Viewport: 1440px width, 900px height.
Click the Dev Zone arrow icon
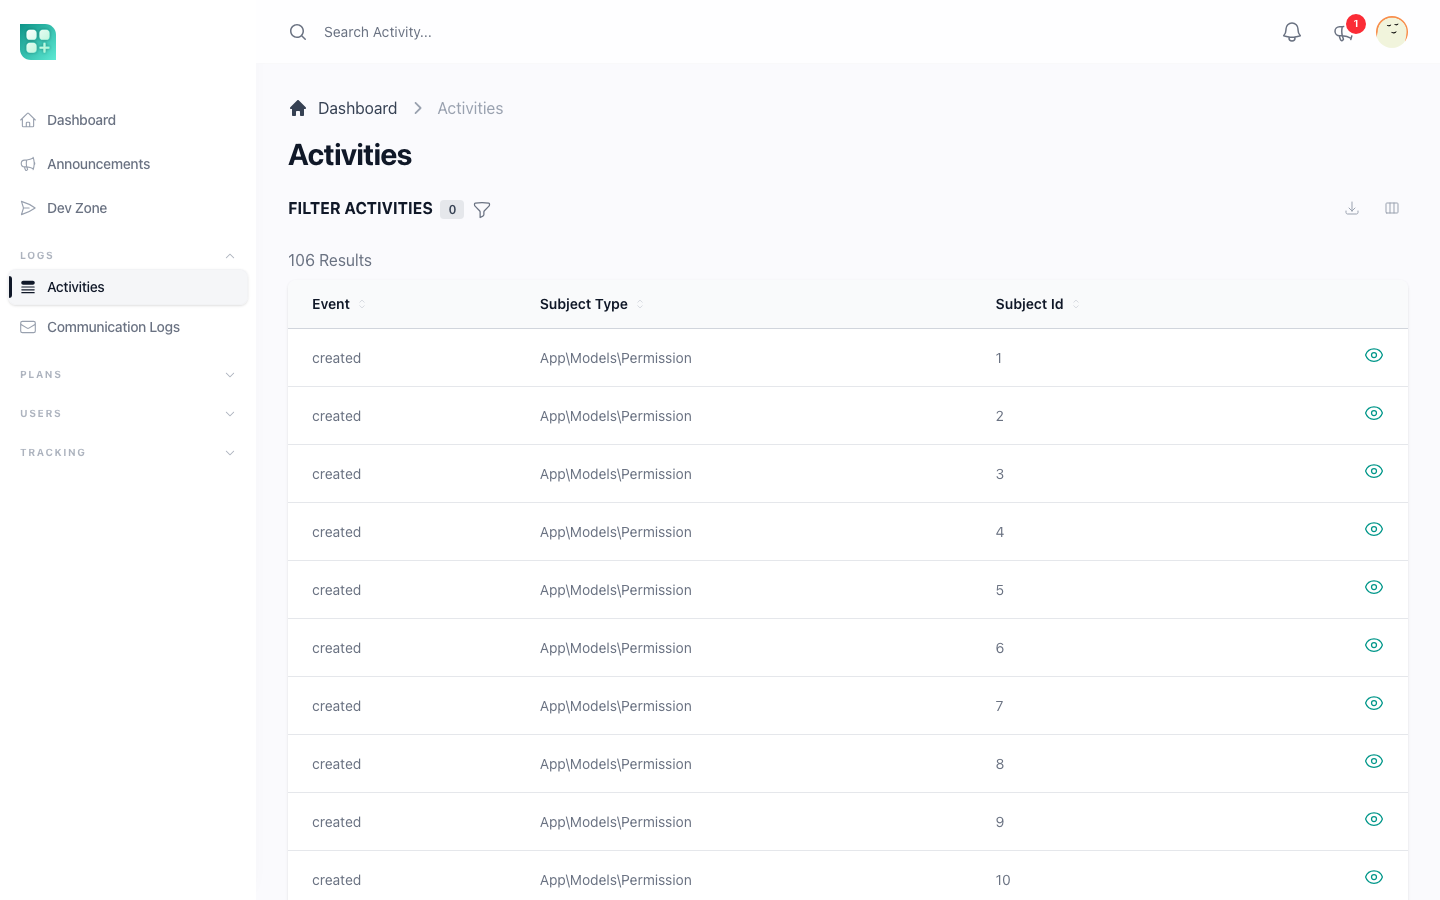click(x=28, y=208)
